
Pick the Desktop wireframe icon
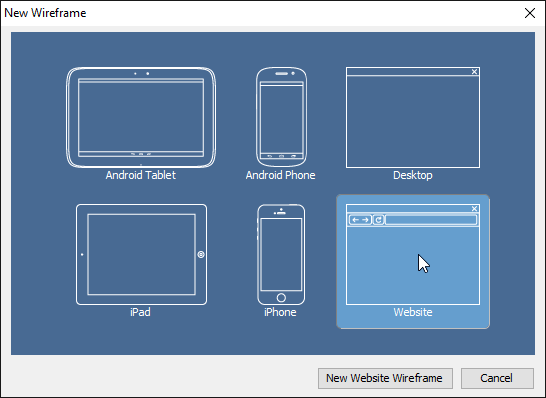coord(413,118)
